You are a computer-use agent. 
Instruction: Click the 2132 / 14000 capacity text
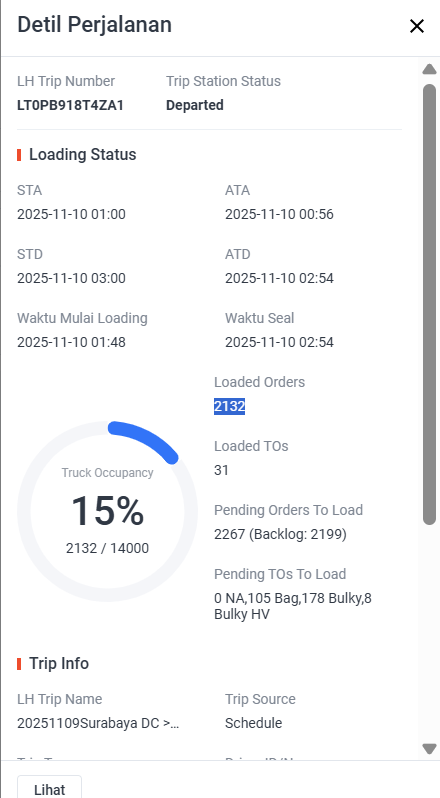[107, 548]
